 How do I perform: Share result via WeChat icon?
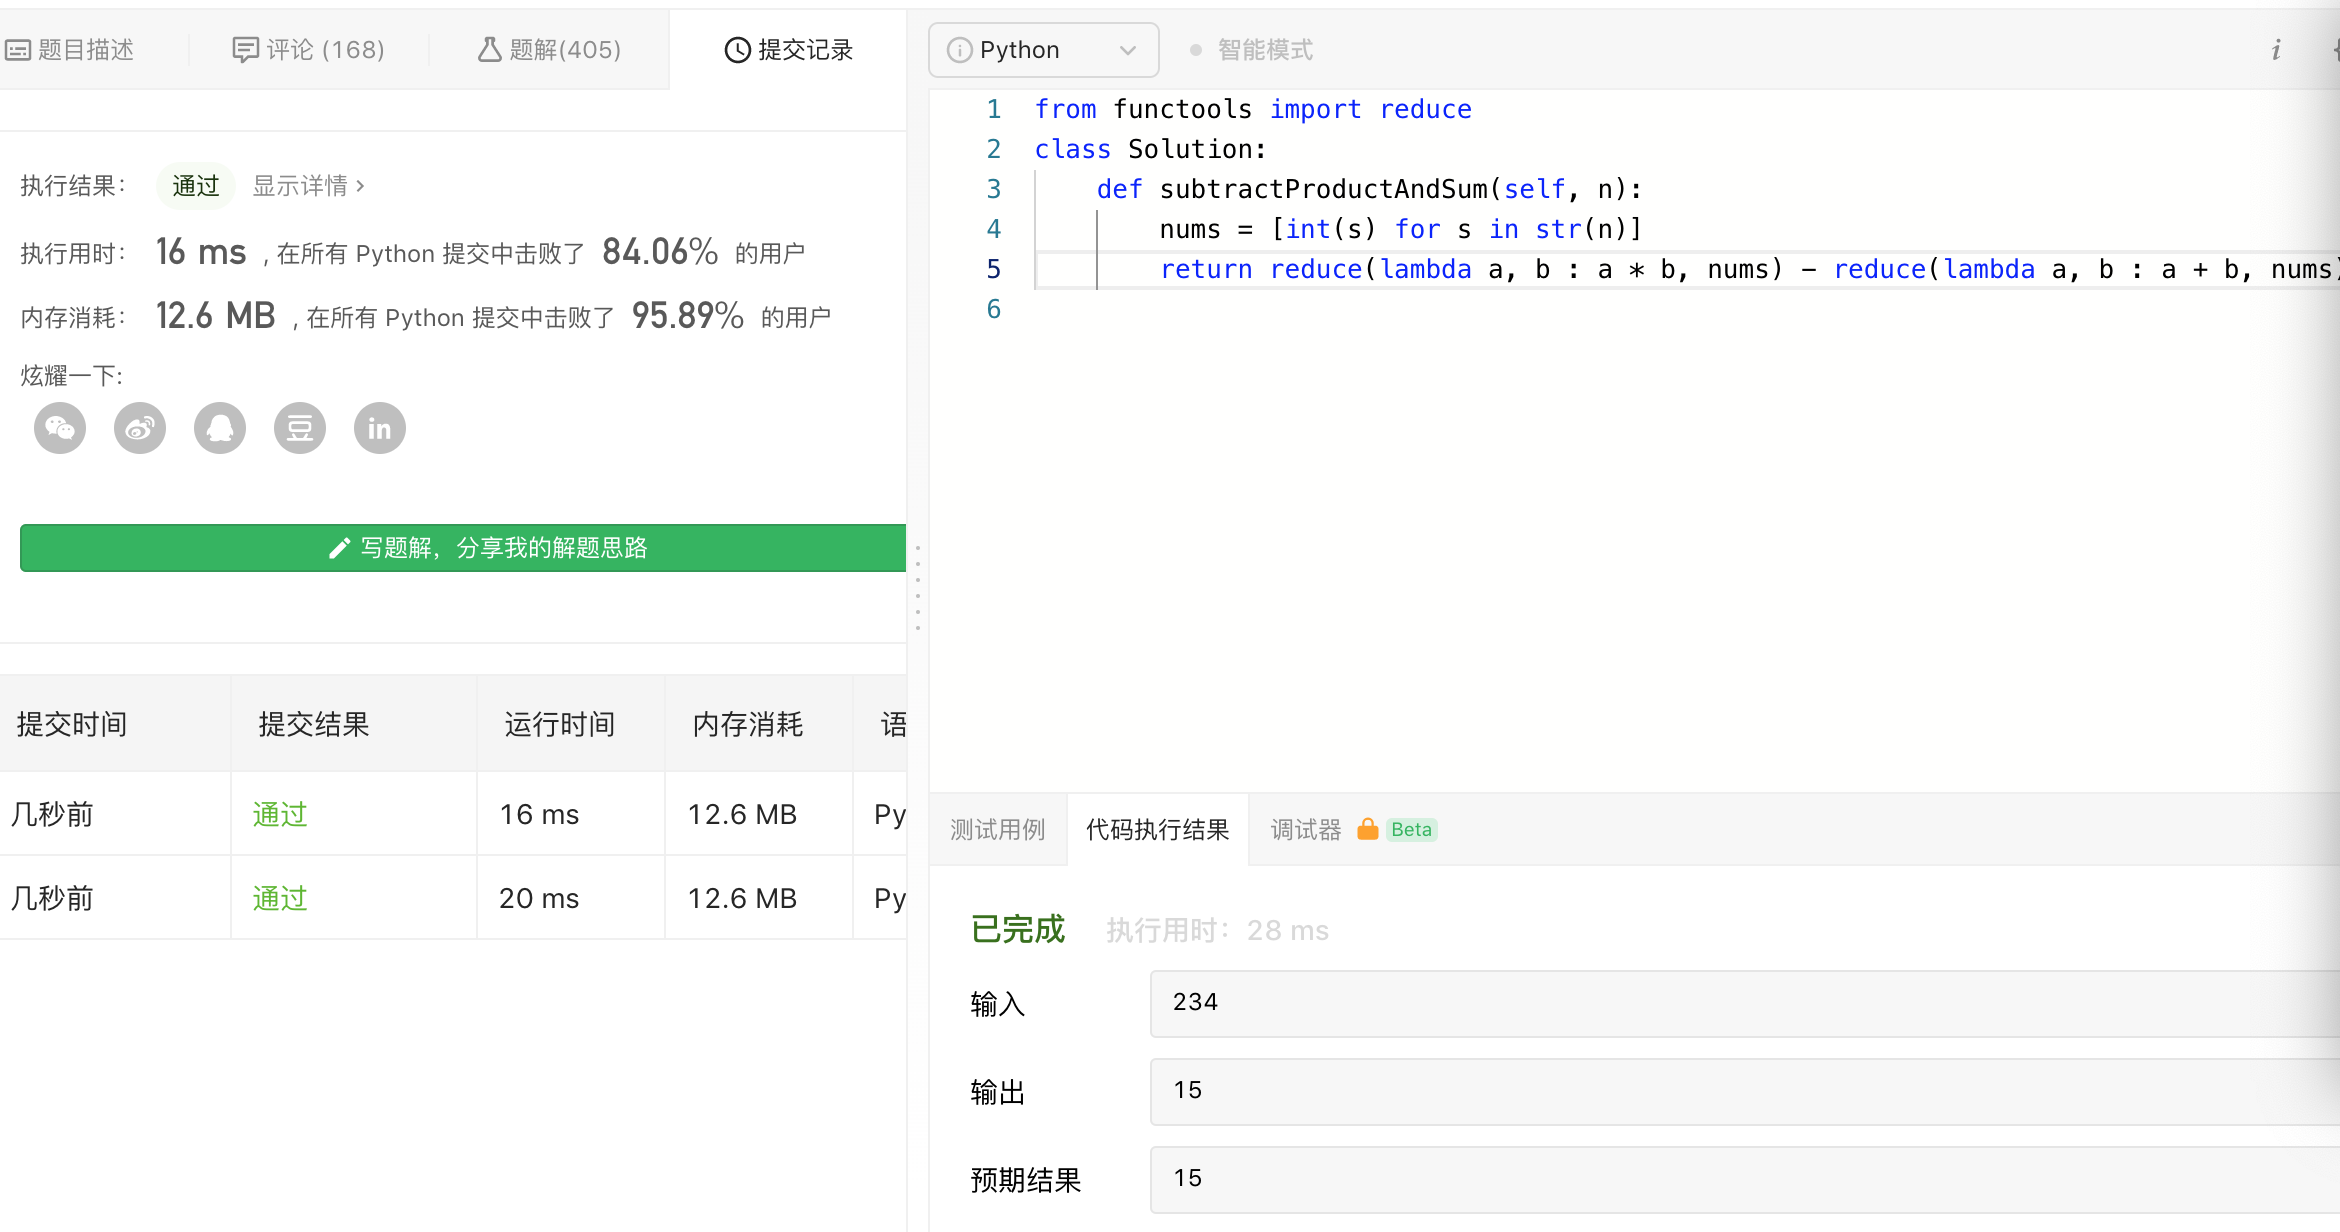60,429
